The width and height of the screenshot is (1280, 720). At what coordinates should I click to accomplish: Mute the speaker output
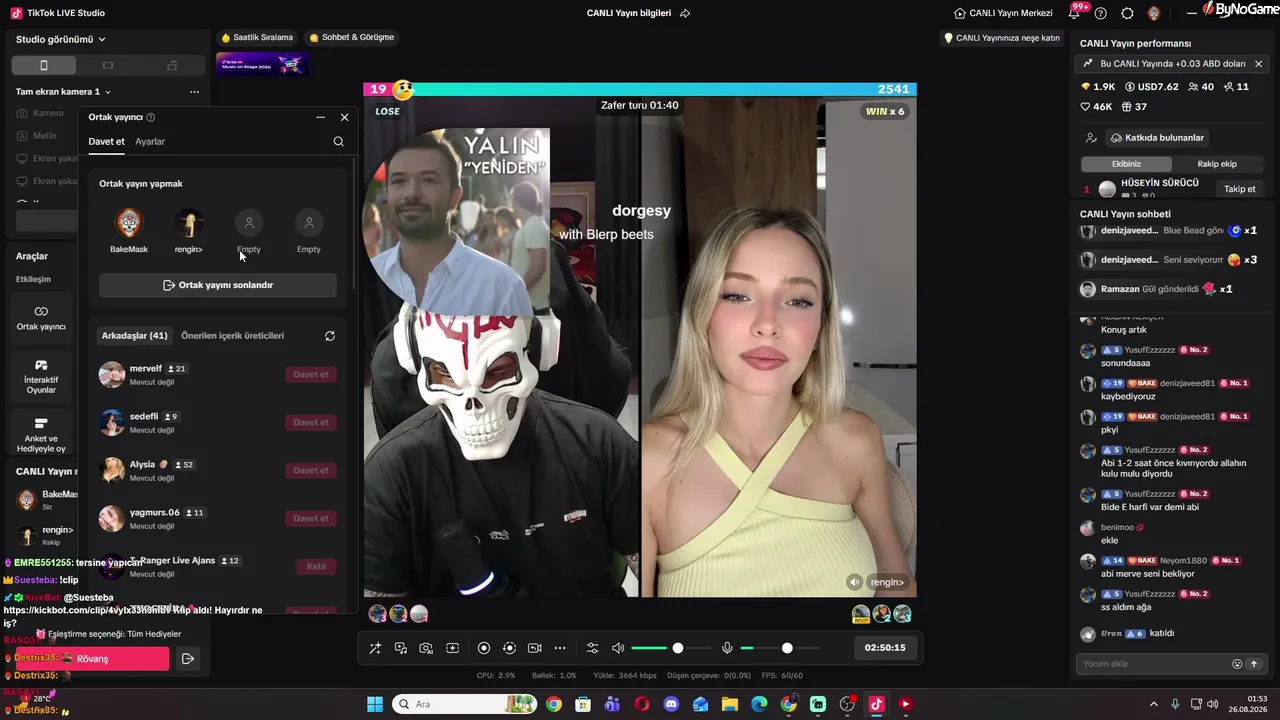pyautogui.click(x=618, y=648)
